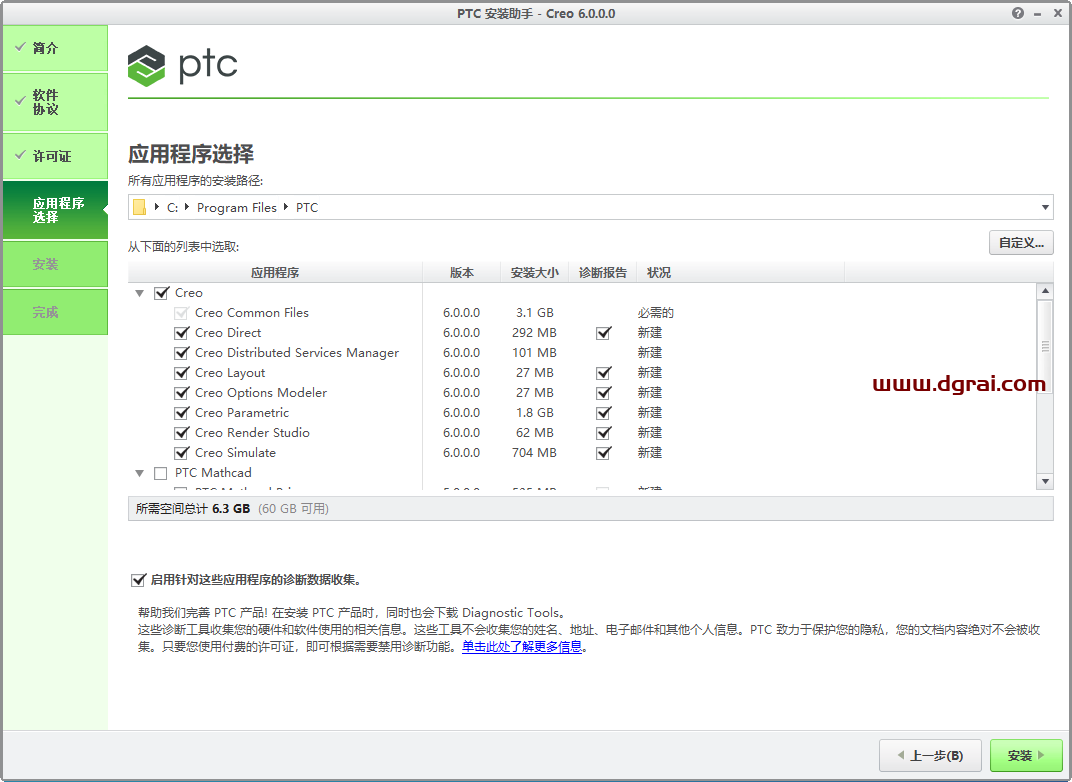This screenshot has width=1072, height=782.
Task: Click the Creo Distributed Services Manager label
Action: coord(297,353)
